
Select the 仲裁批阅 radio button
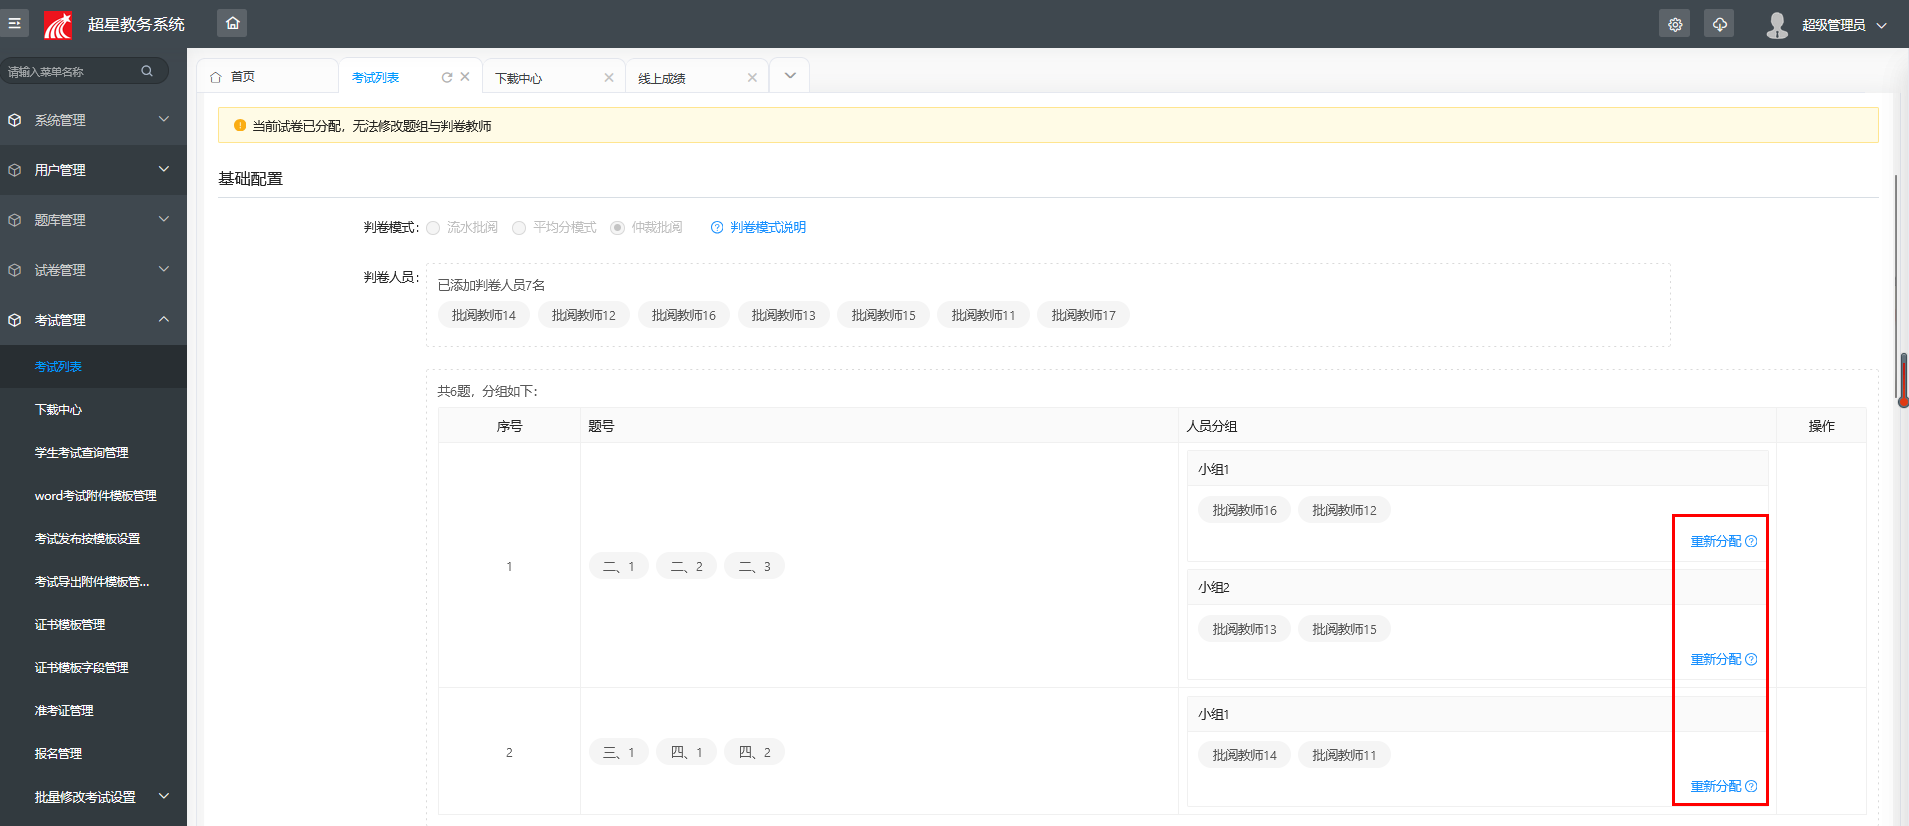click(618, 228)
